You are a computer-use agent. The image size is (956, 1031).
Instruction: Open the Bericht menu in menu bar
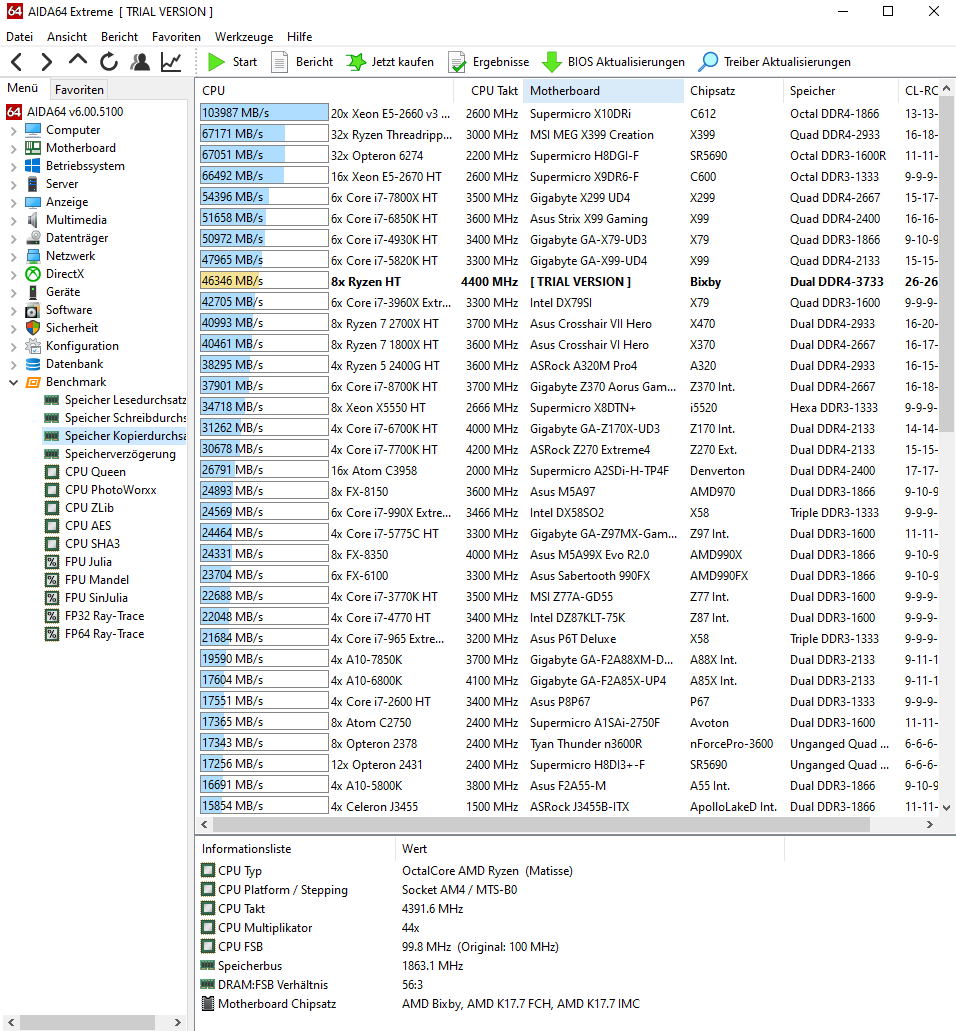(120, 37)
